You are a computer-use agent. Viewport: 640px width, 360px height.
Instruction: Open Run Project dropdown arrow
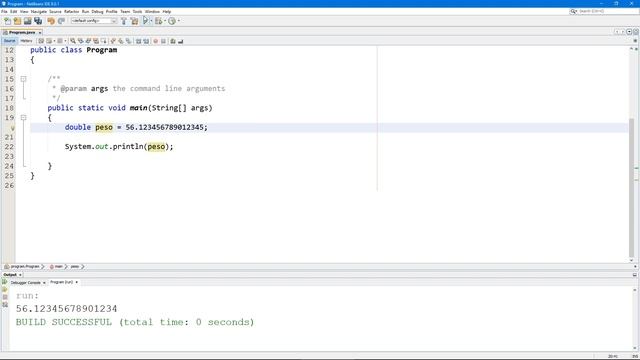click(x=151, y=21)
